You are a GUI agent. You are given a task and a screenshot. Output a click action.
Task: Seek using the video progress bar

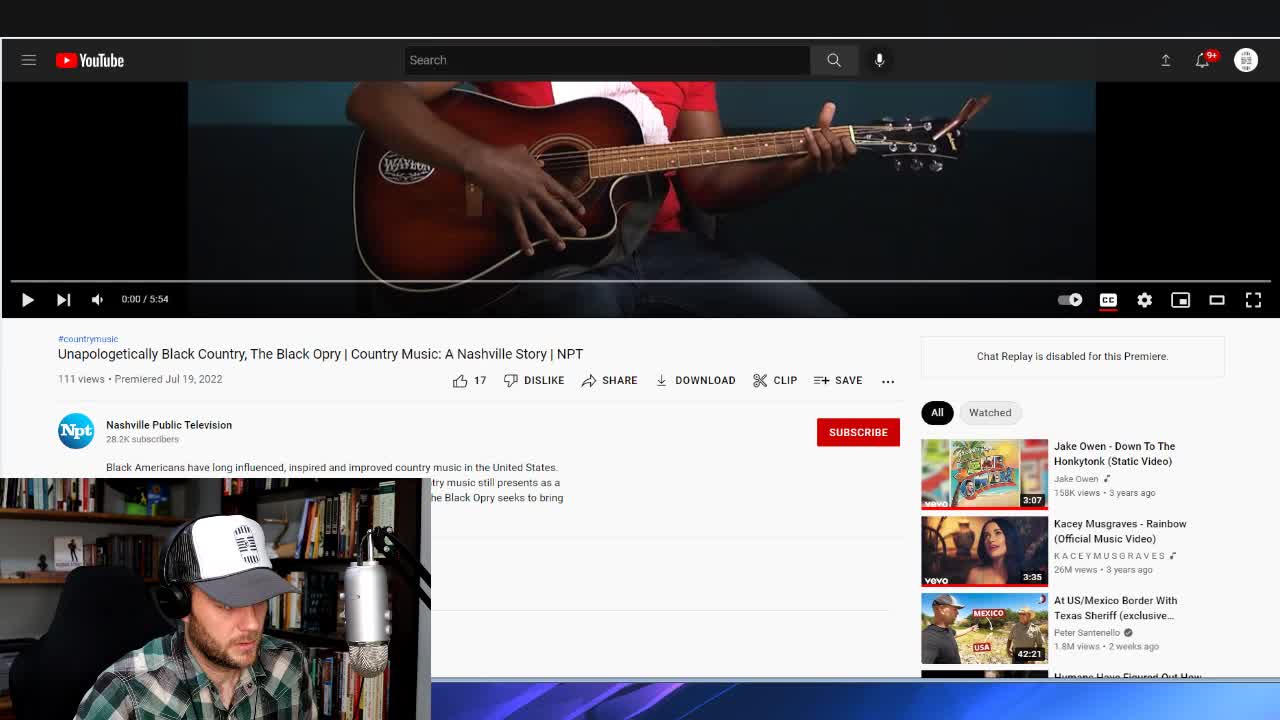click(640, 281)
